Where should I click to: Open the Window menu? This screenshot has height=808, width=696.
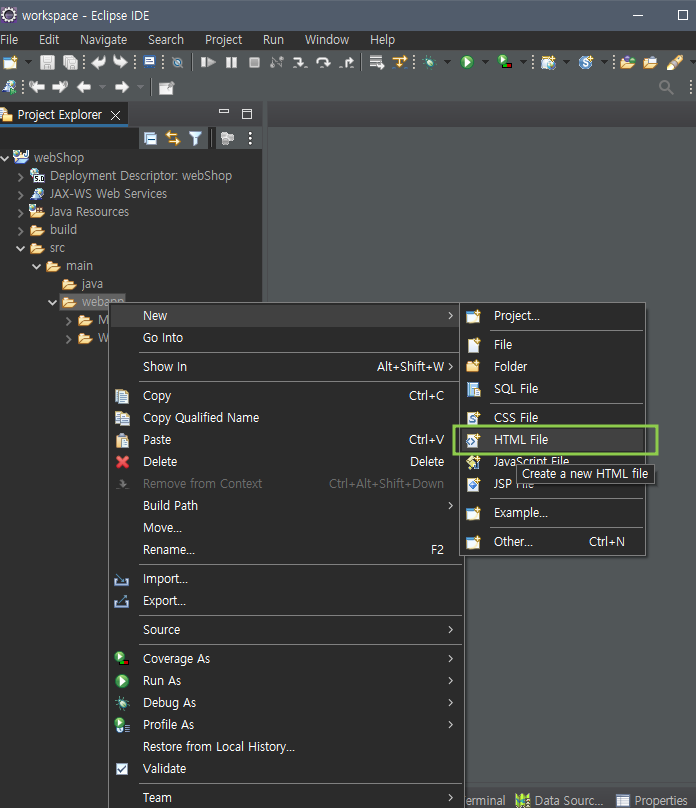(327, 40)
